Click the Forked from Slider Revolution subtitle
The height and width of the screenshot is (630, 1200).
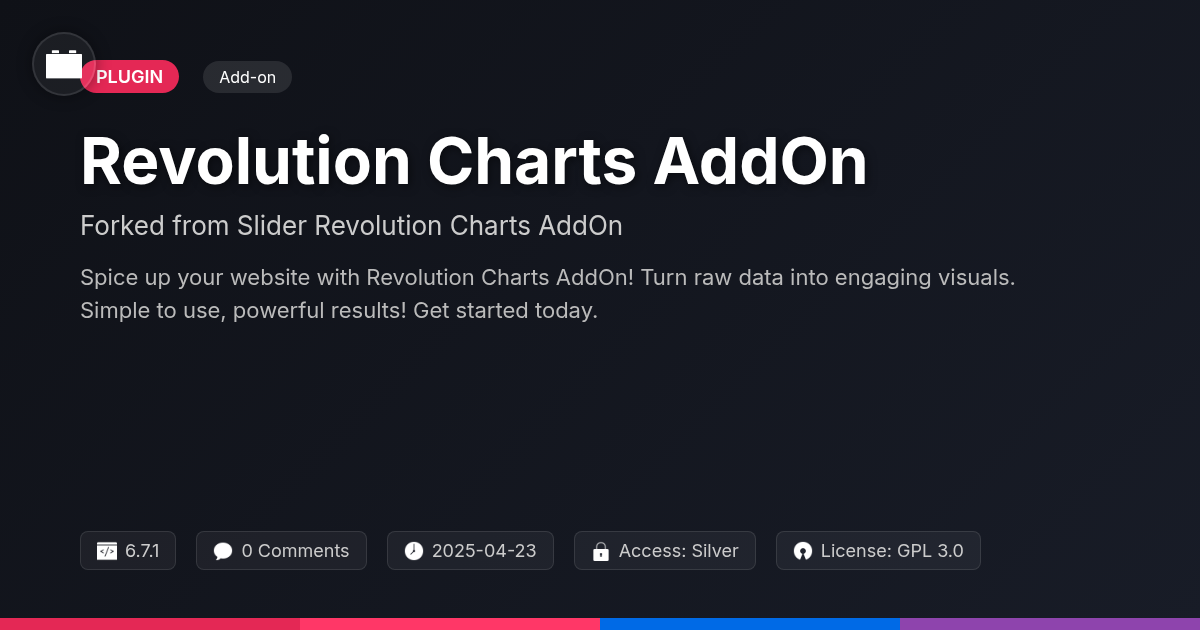[351, 226]
